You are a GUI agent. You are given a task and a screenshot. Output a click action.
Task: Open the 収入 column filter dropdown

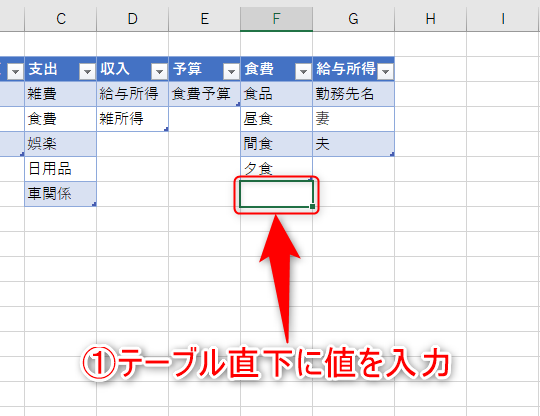(x=159, y=72)
